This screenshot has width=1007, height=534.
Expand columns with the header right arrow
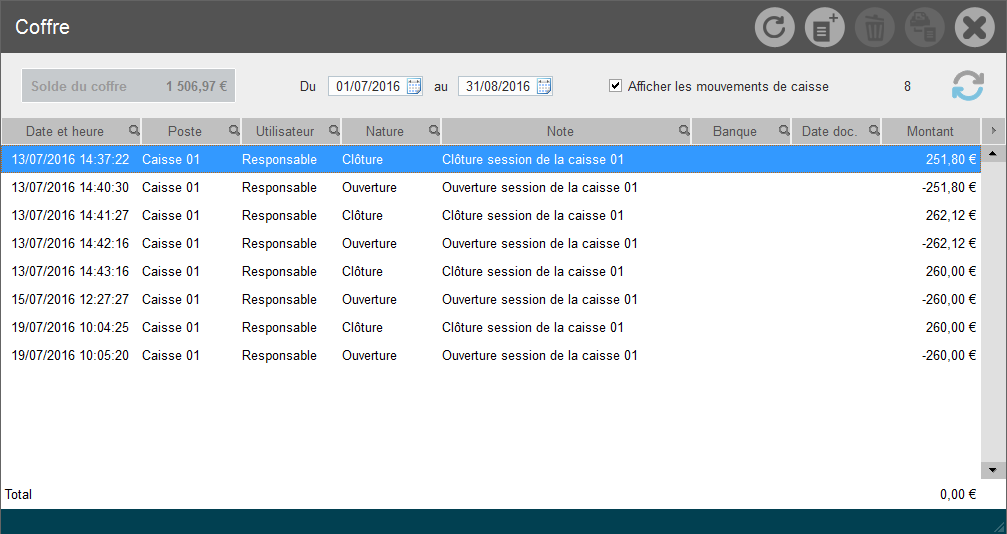click(x=993, y=131)
